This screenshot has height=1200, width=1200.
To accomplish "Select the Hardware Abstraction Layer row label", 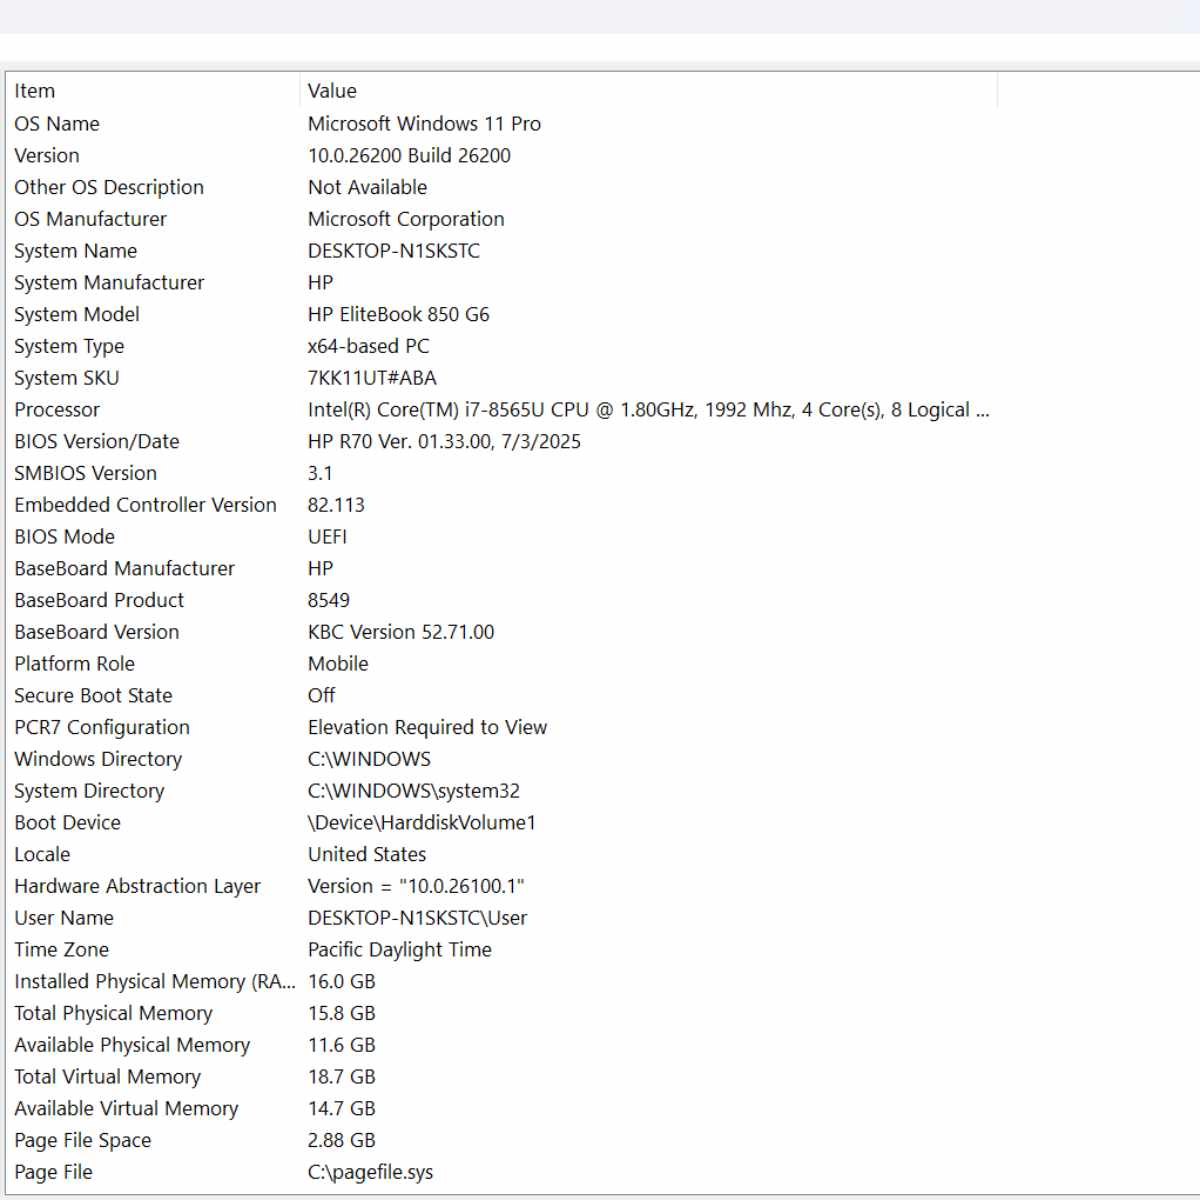I will click(137, 887).
